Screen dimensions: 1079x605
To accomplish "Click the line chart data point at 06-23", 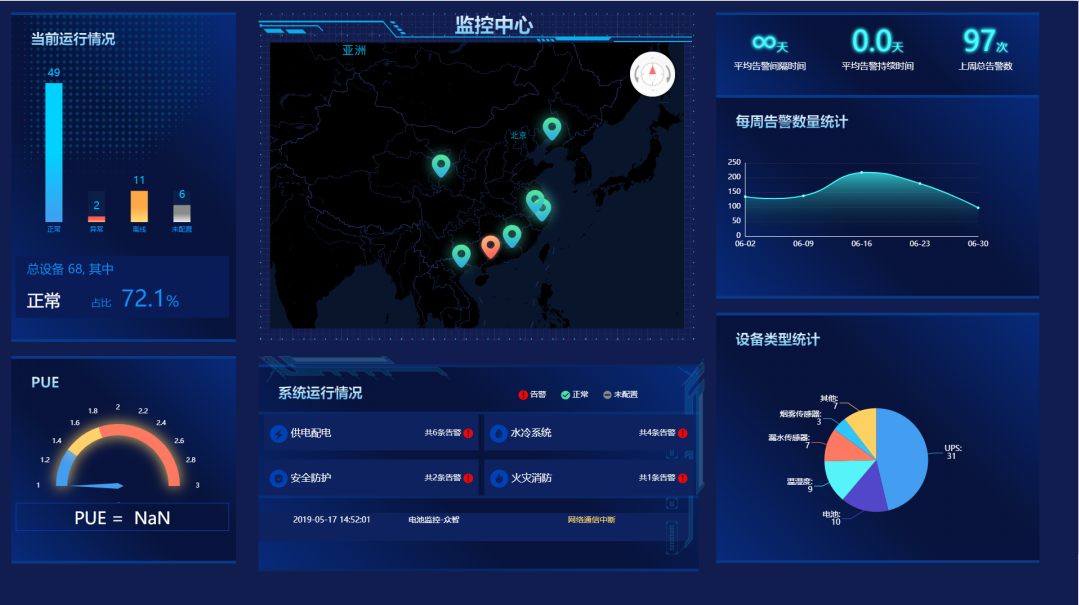I will pos(920,183).
